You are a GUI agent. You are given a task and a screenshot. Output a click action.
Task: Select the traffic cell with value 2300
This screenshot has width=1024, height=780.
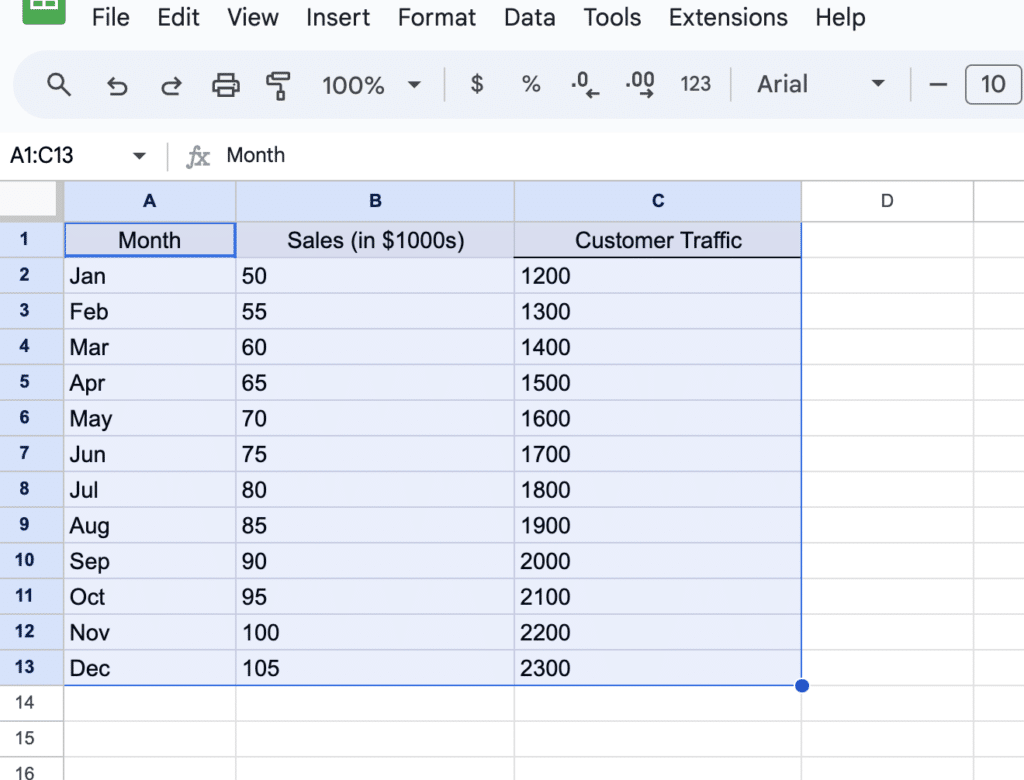pyautogui.click(x=658, y=667)
